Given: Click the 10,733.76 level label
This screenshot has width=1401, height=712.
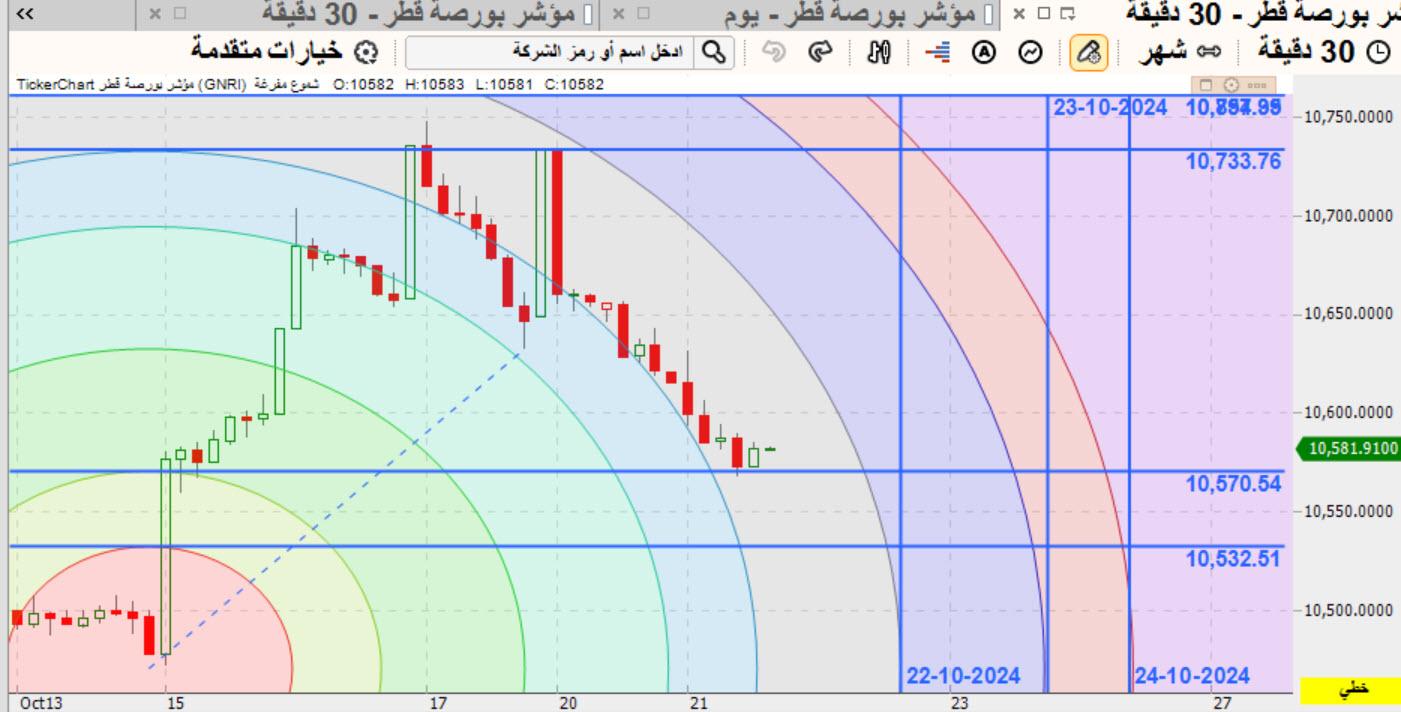Looking at the screenshot, I should point(1234,161).
